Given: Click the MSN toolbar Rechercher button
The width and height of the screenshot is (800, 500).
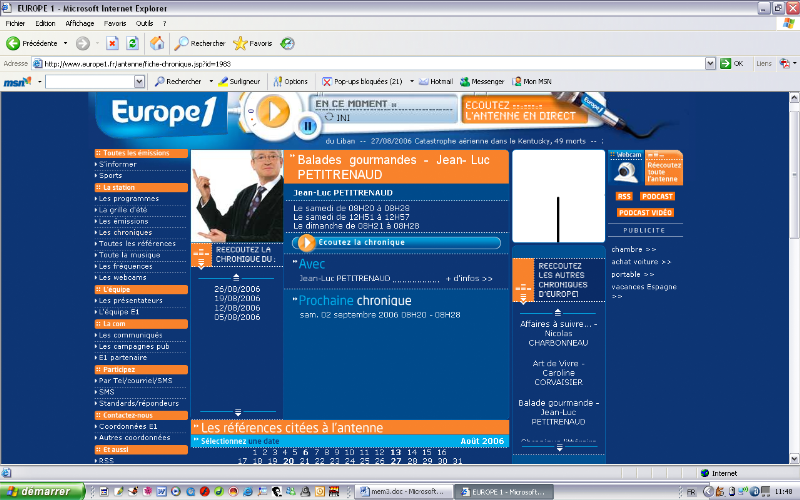Looking at the screenshot, I should pyautogui.click(x=179, y=81).
